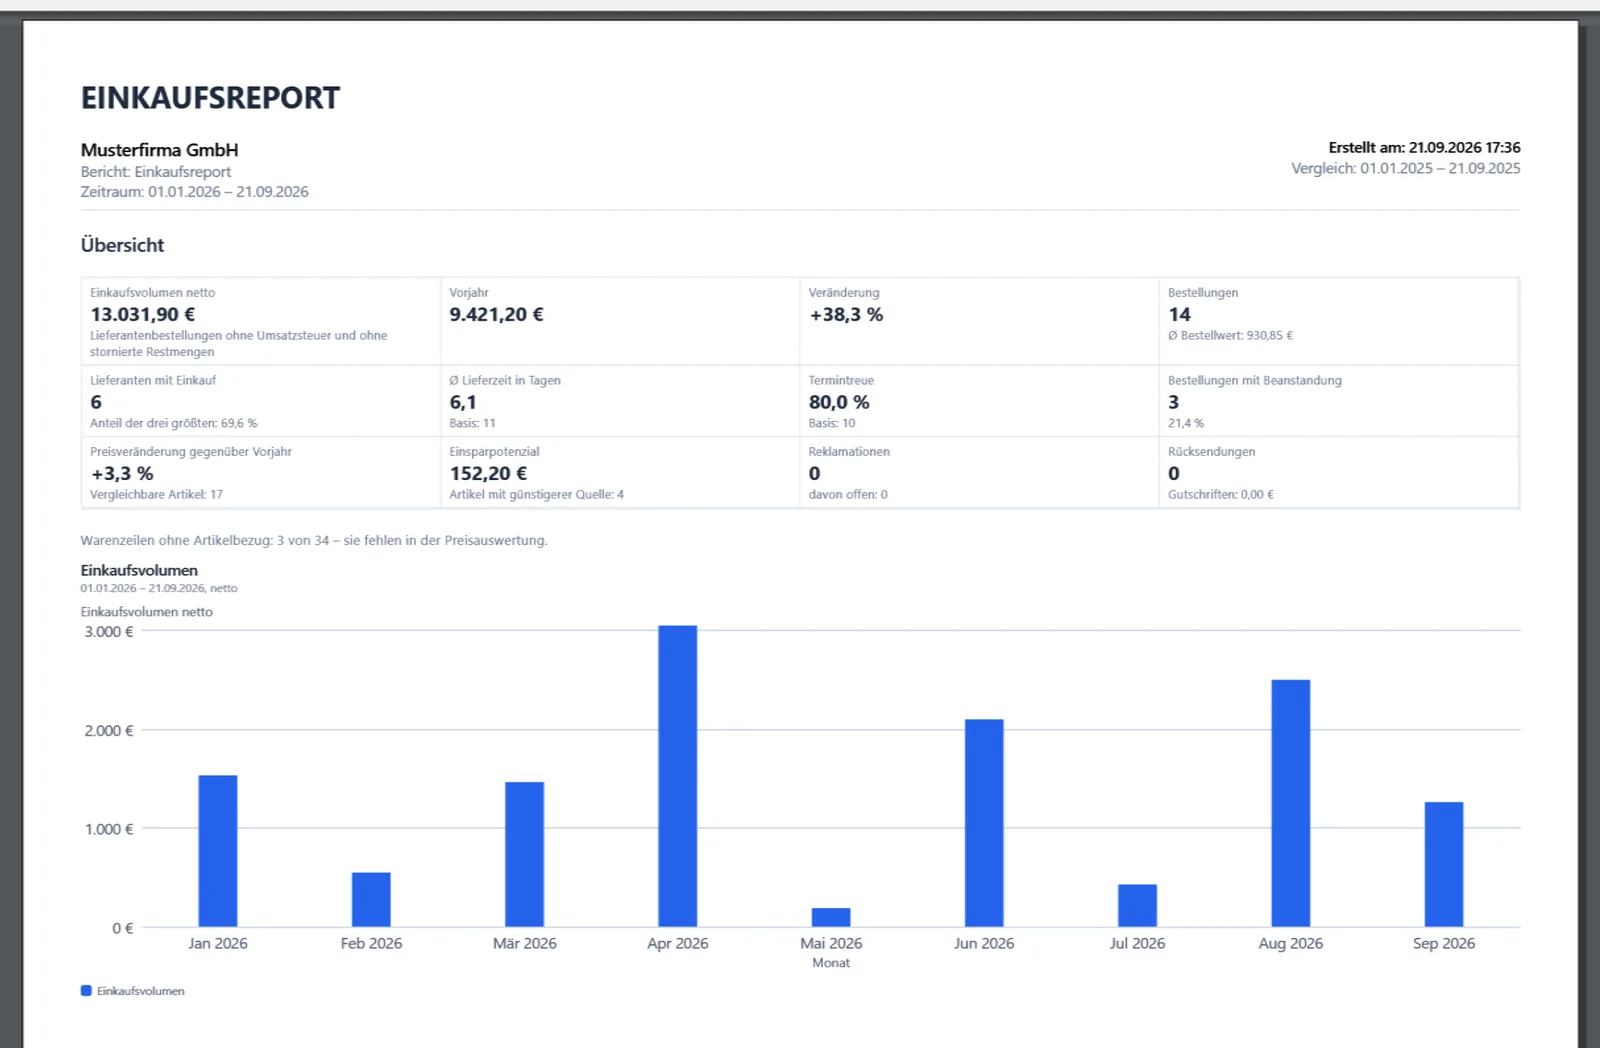Click the 'Apr 2026' x-axis label
1600x1048 pixels.
coord(678,943)
